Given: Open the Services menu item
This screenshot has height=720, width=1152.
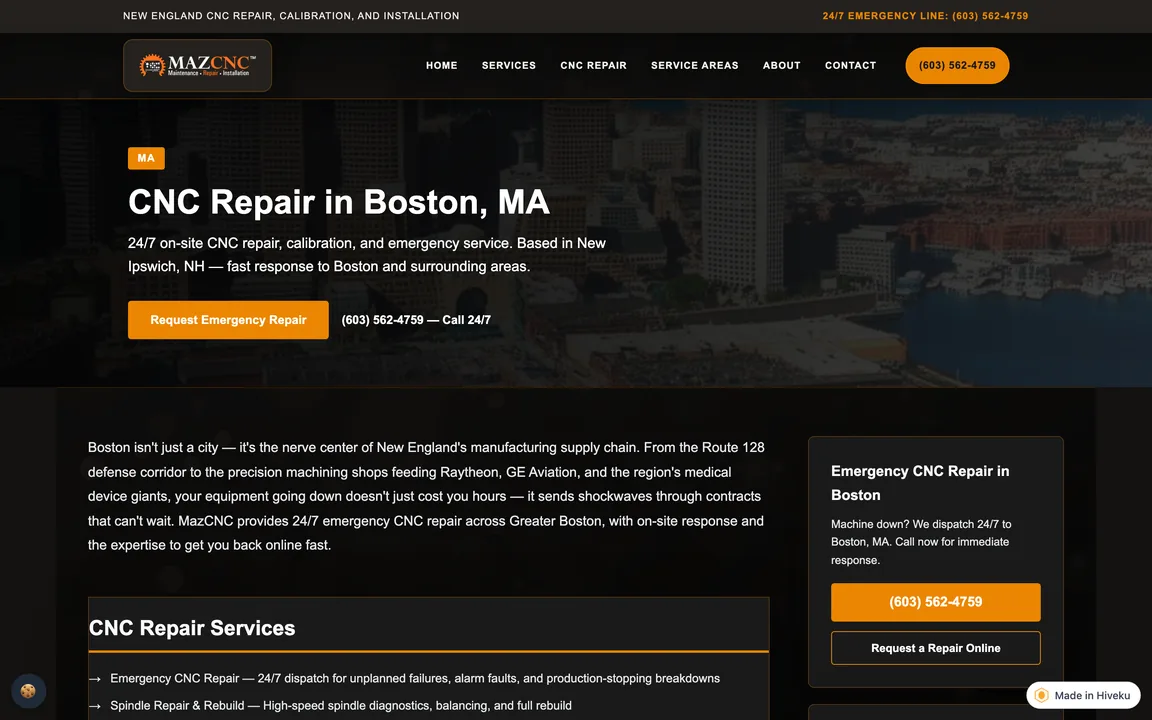Looking at the screenshot, I should [508, 65].
